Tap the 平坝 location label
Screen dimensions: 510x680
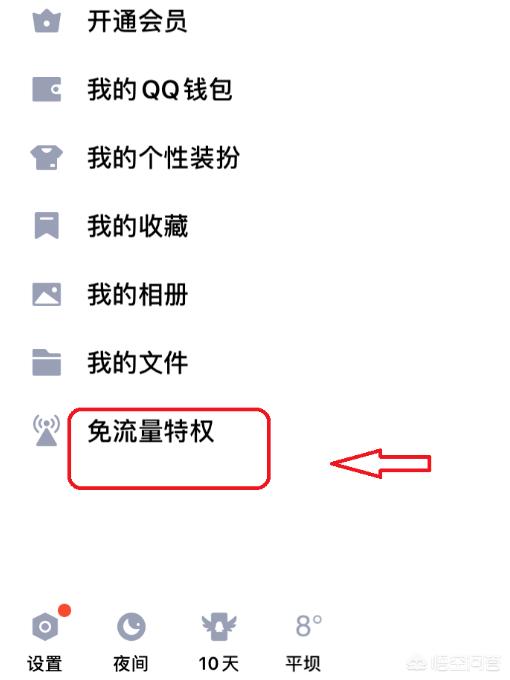[303, 664]
